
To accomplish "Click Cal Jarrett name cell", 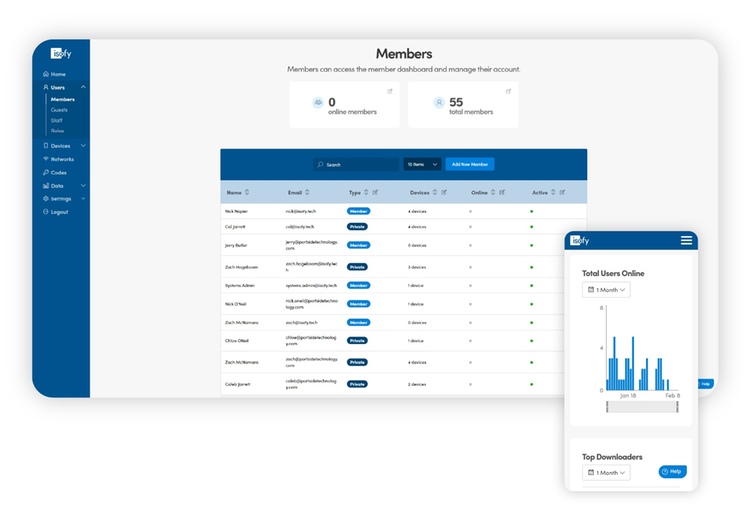I will (x=235, y=227).
